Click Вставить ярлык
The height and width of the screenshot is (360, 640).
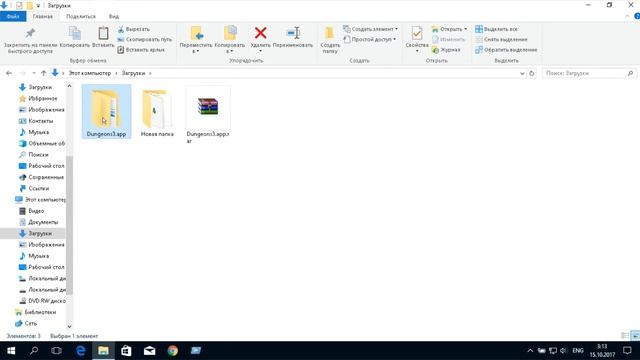coord(141,50)
